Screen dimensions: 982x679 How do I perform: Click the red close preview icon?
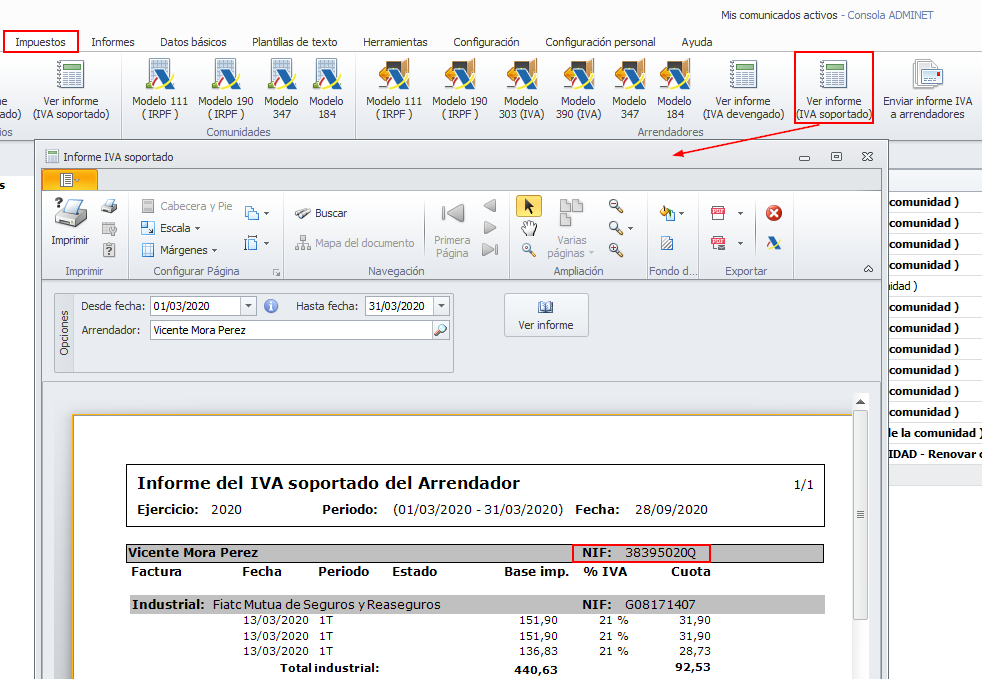[773, 213]
